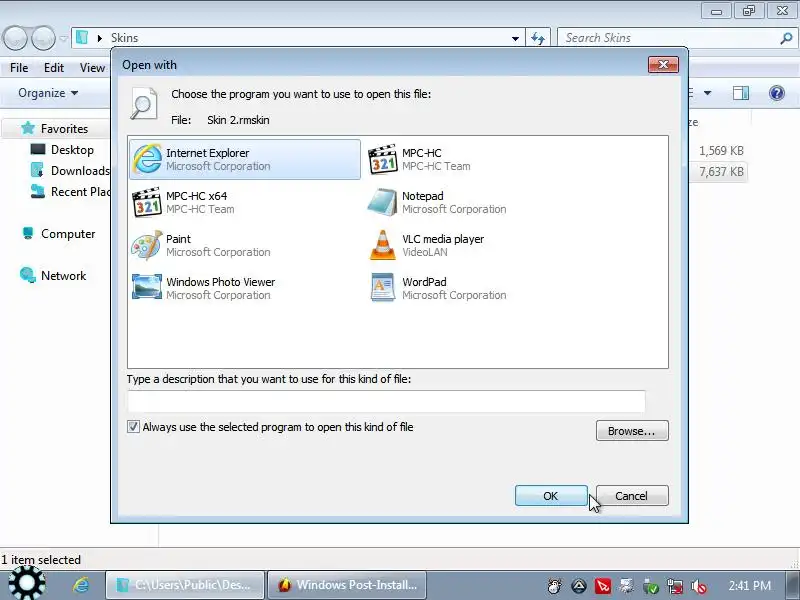Click the Skins folder in the address bar

coord(124,38)
